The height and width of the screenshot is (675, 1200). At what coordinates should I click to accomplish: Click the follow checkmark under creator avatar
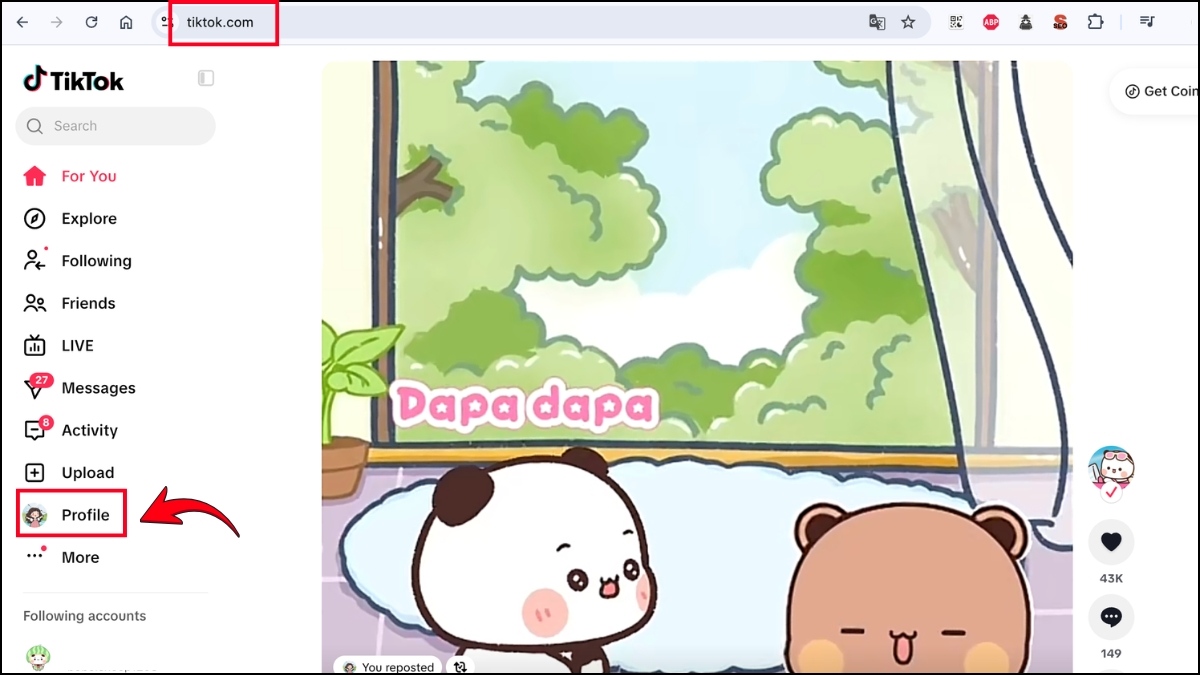[1111, 492]
